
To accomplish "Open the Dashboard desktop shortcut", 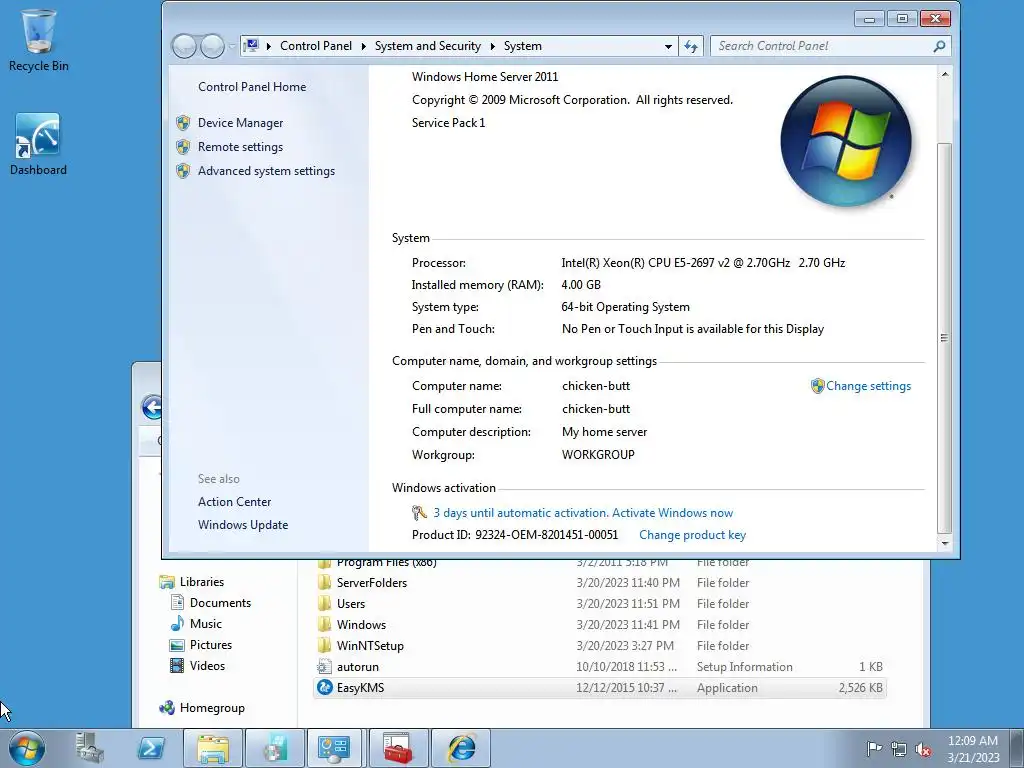I will pyautogui.click(x=38, y=145).
